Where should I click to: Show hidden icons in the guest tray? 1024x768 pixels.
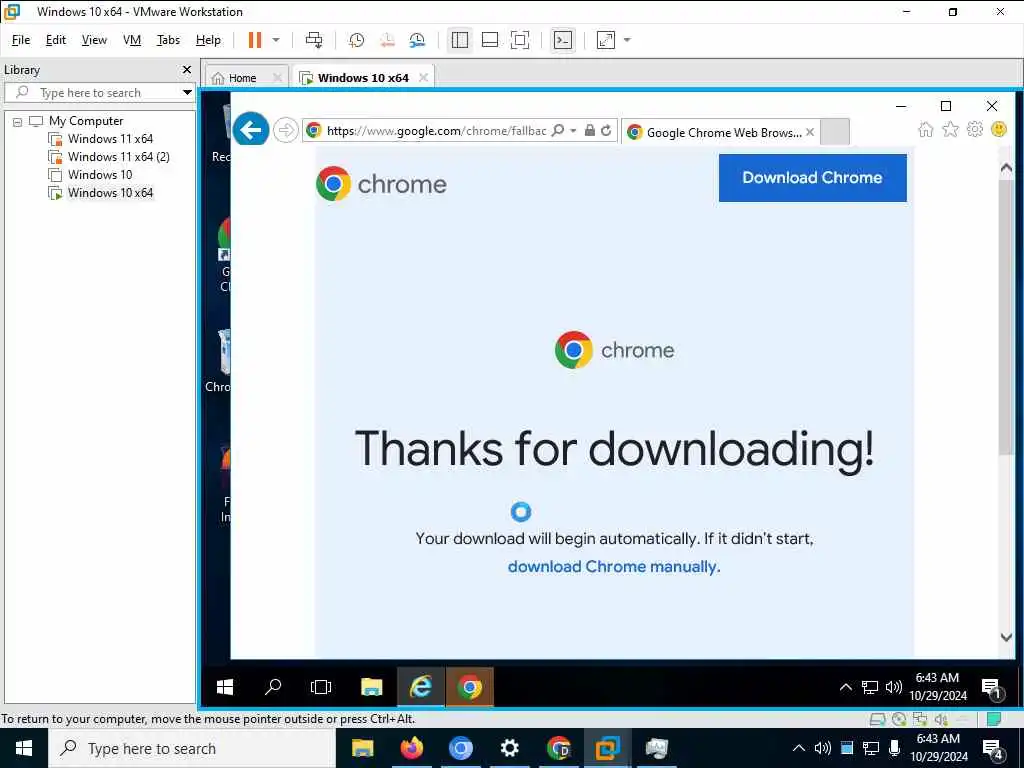pos(845,687)
